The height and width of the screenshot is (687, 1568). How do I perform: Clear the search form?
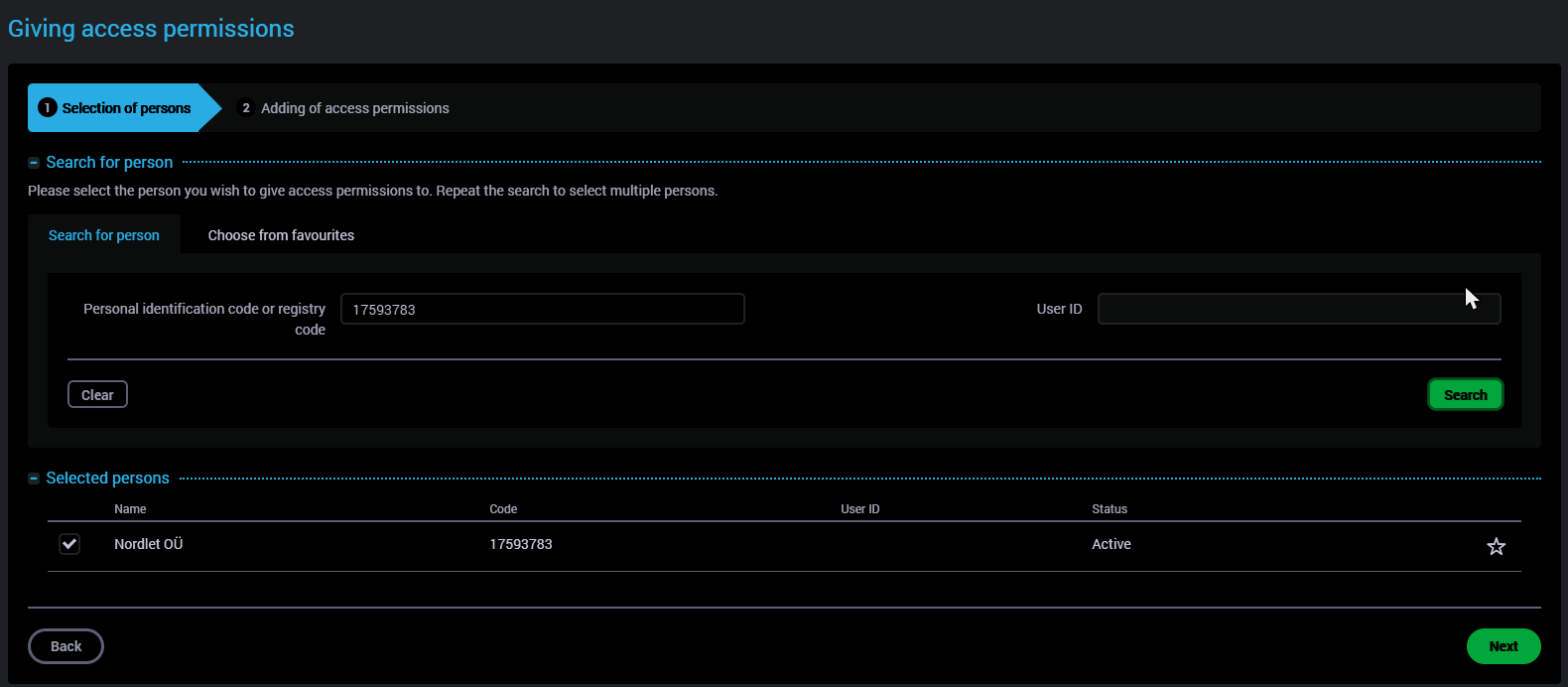[x=97, y=395]
